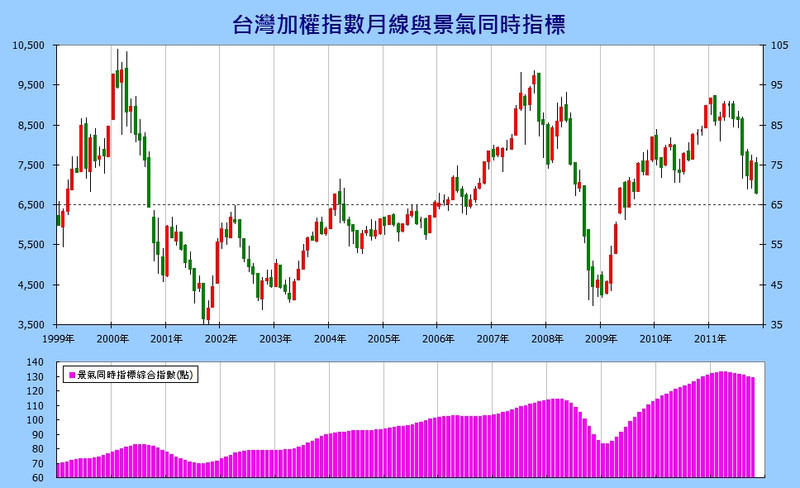Viewport: 800px width, 488px height.
Task: Pick the 2011年 x-axis label
Action: pos(710,338)
